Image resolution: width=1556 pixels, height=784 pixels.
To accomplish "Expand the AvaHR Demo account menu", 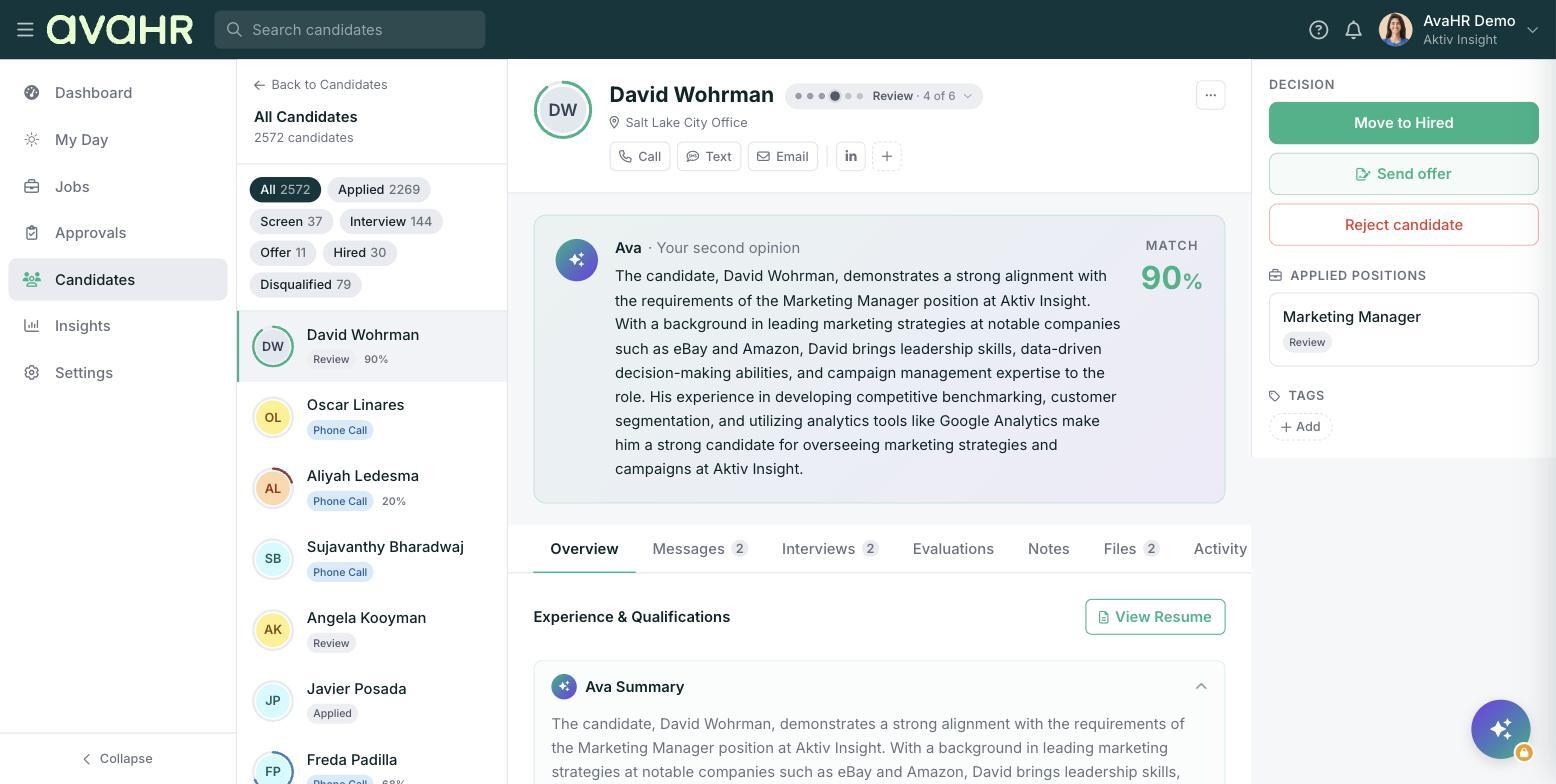I will coord(1532,30).
